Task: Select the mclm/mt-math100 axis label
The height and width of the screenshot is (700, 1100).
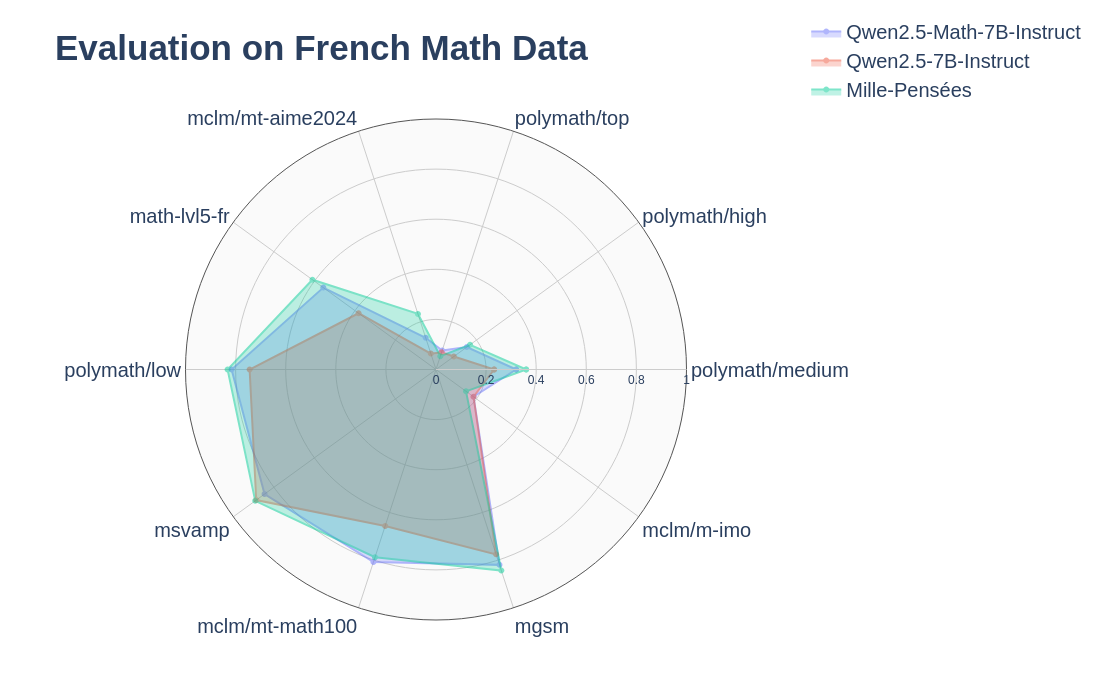Action: 277,626
